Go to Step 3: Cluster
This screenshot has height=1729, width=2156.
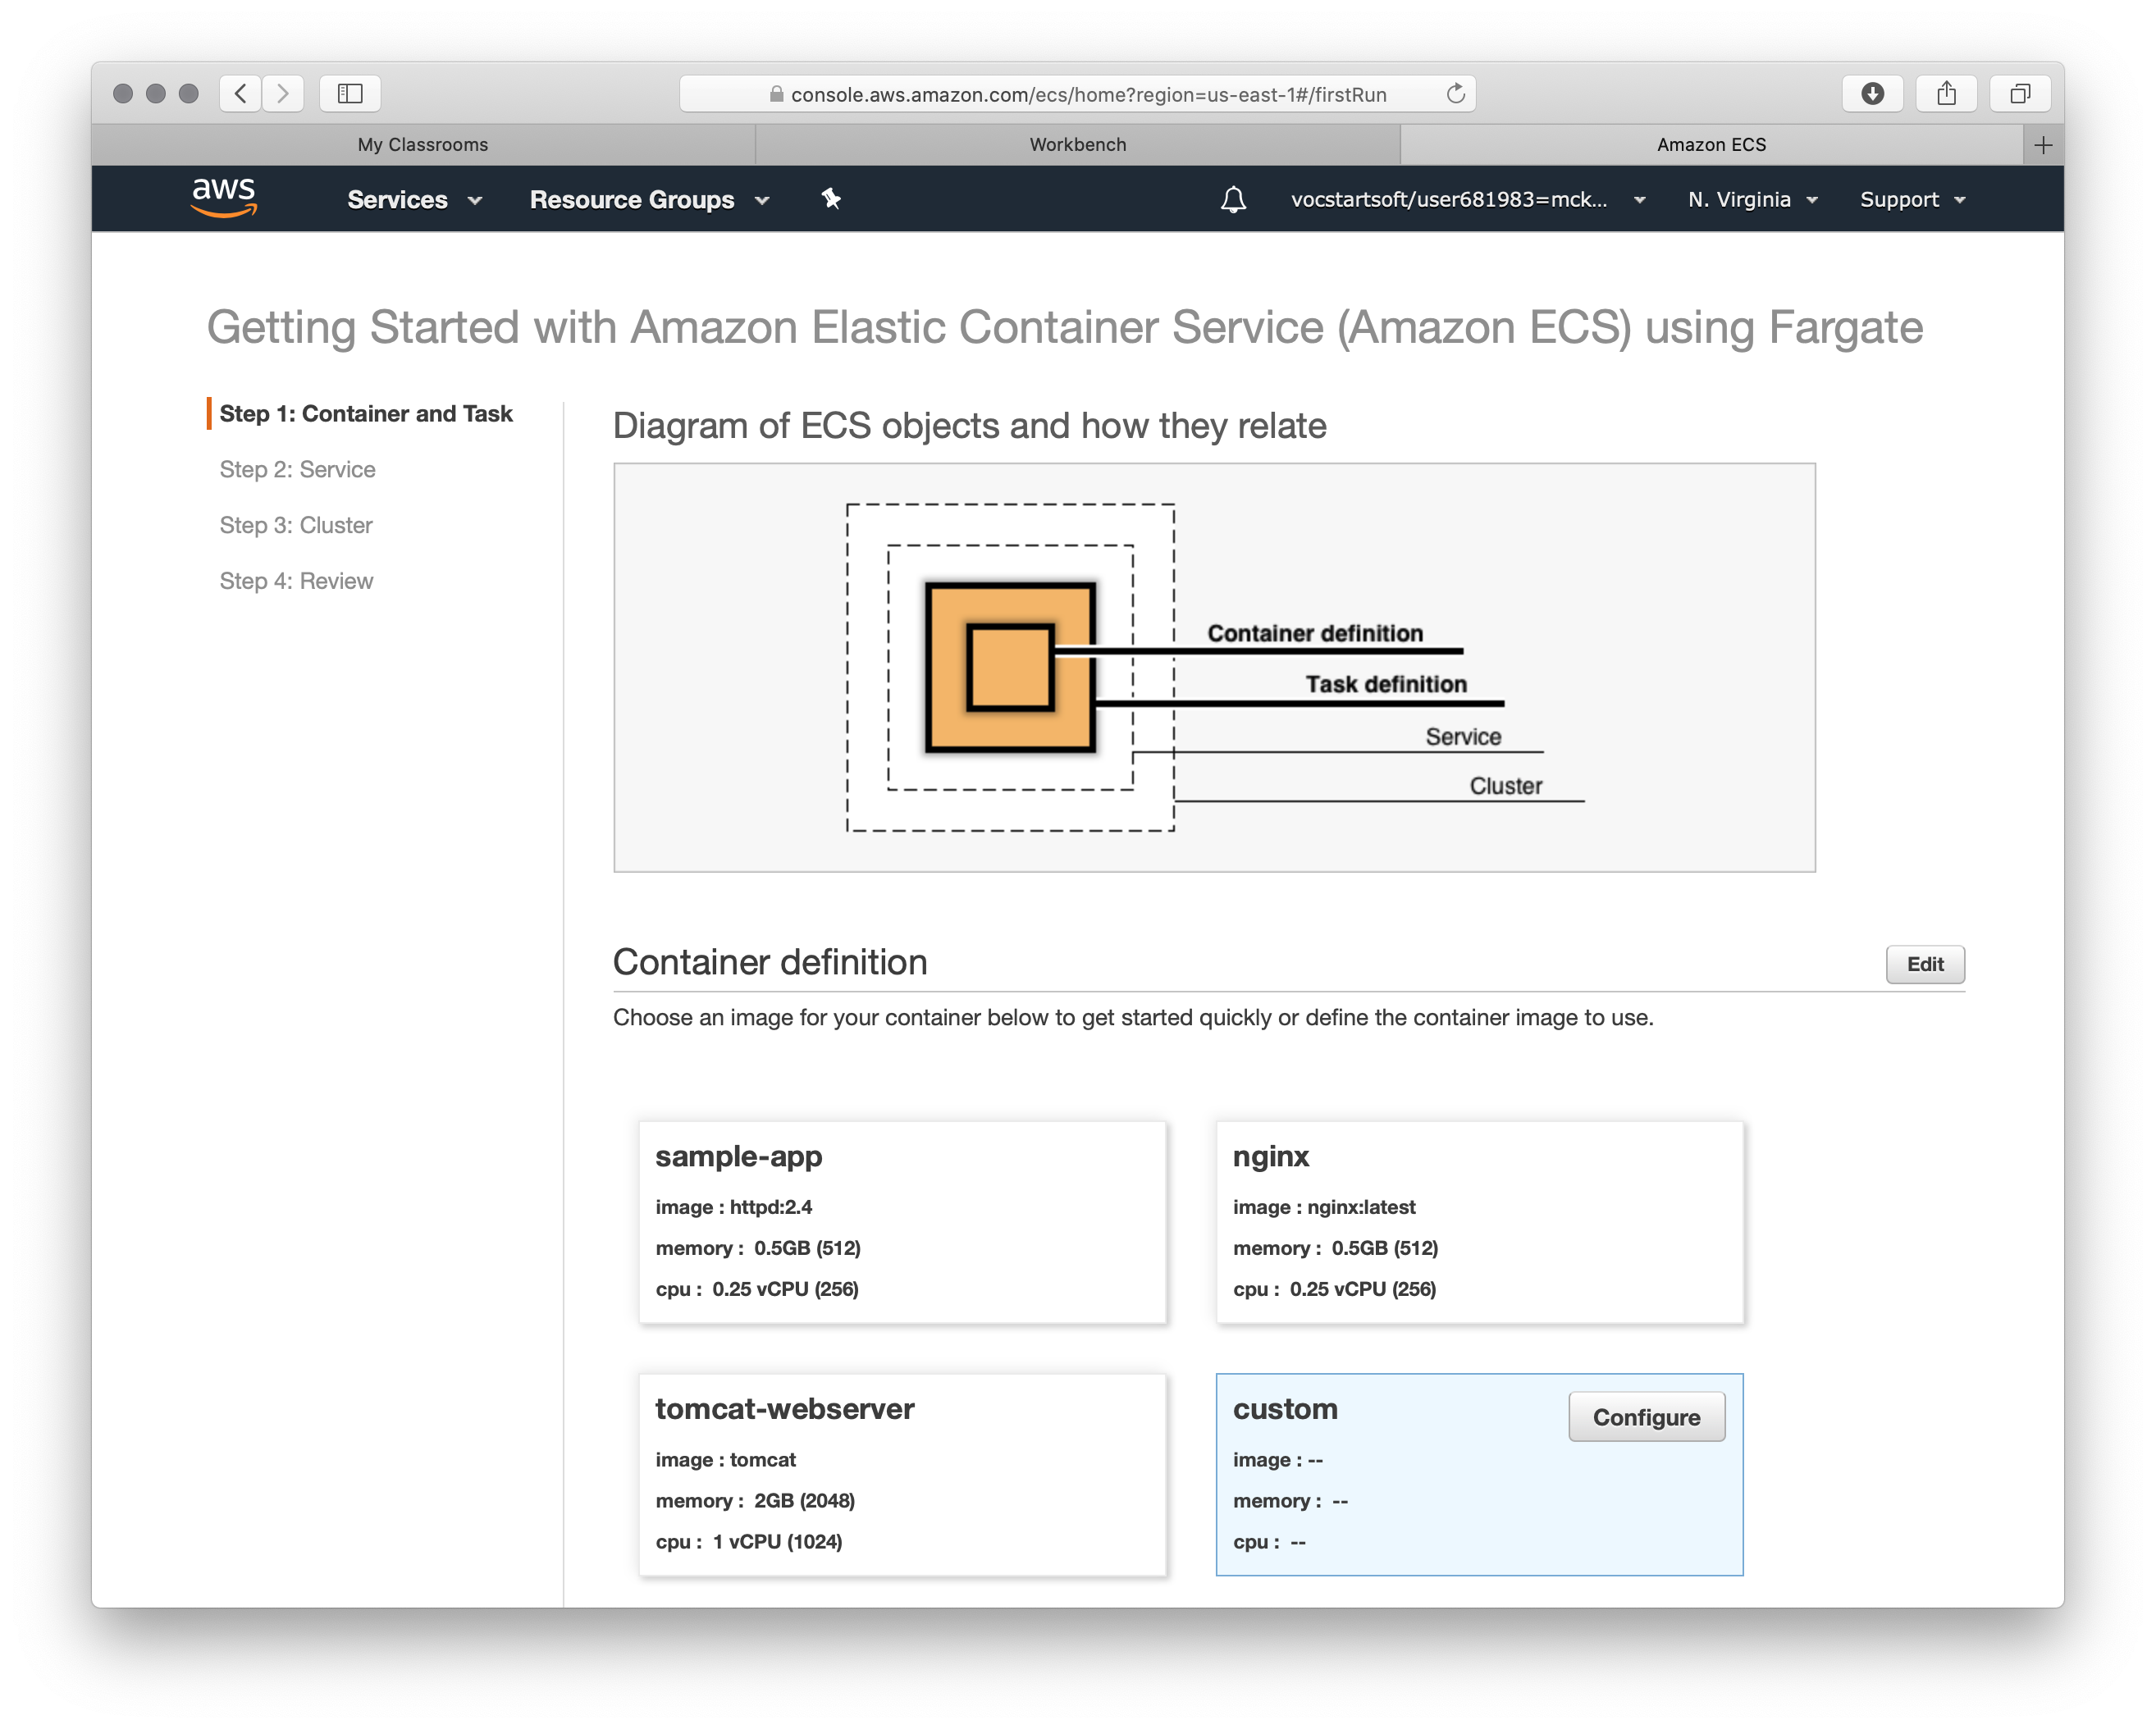point(296,526)
